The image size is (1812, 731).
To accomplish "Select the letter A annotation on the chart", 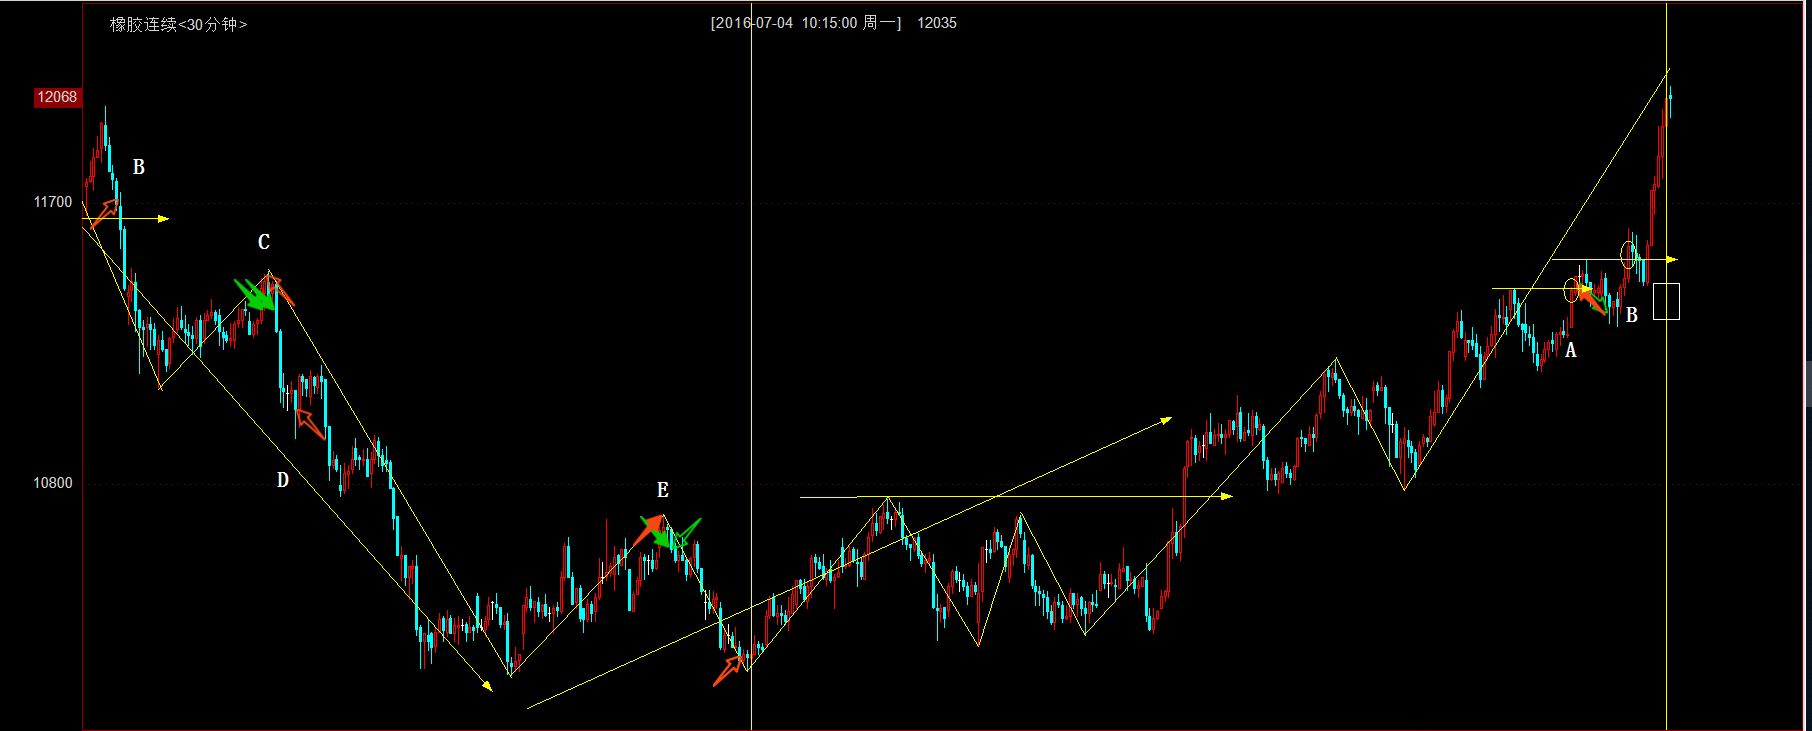I will point(1571,350).
